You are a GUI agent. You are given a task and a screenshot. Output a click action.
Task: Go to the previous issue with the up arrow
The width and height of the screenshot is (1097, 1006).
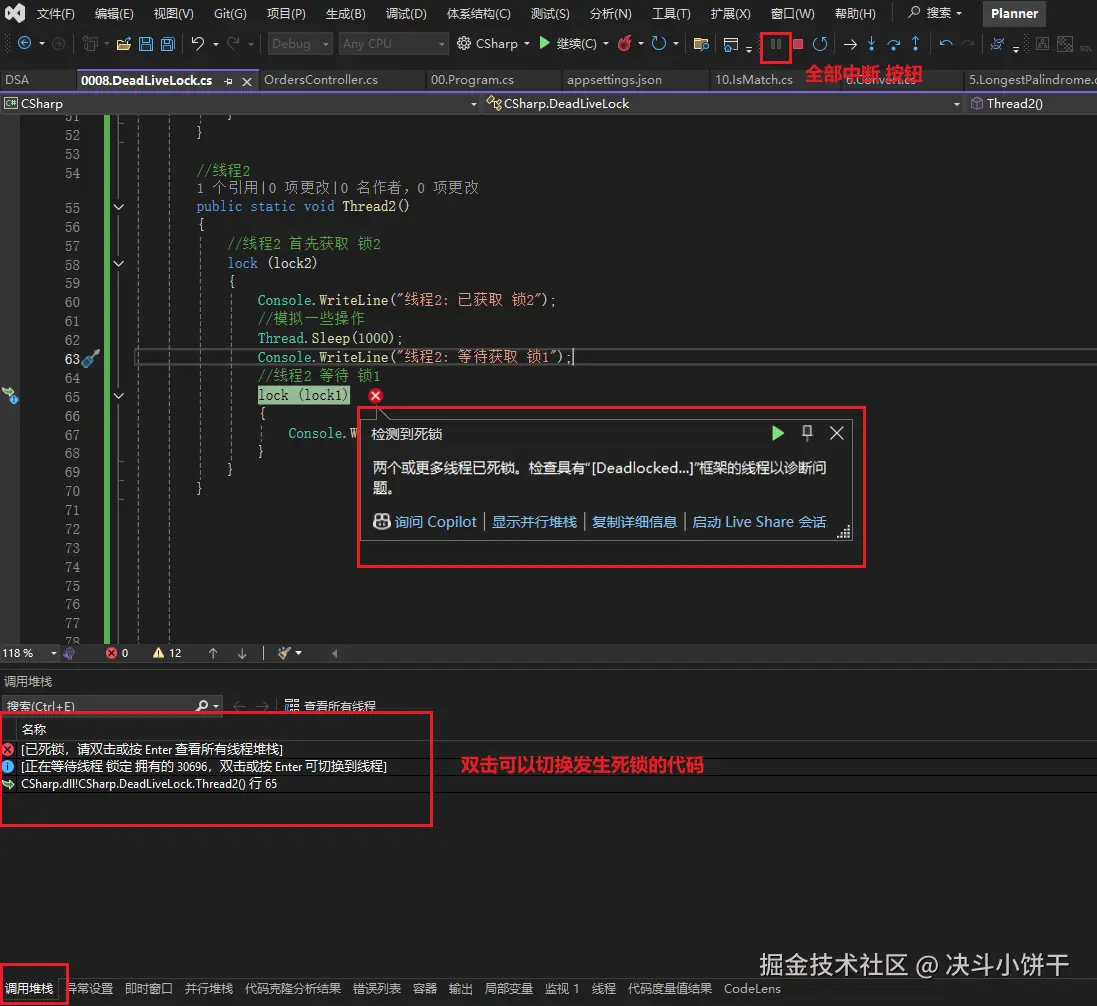(213, 653)
